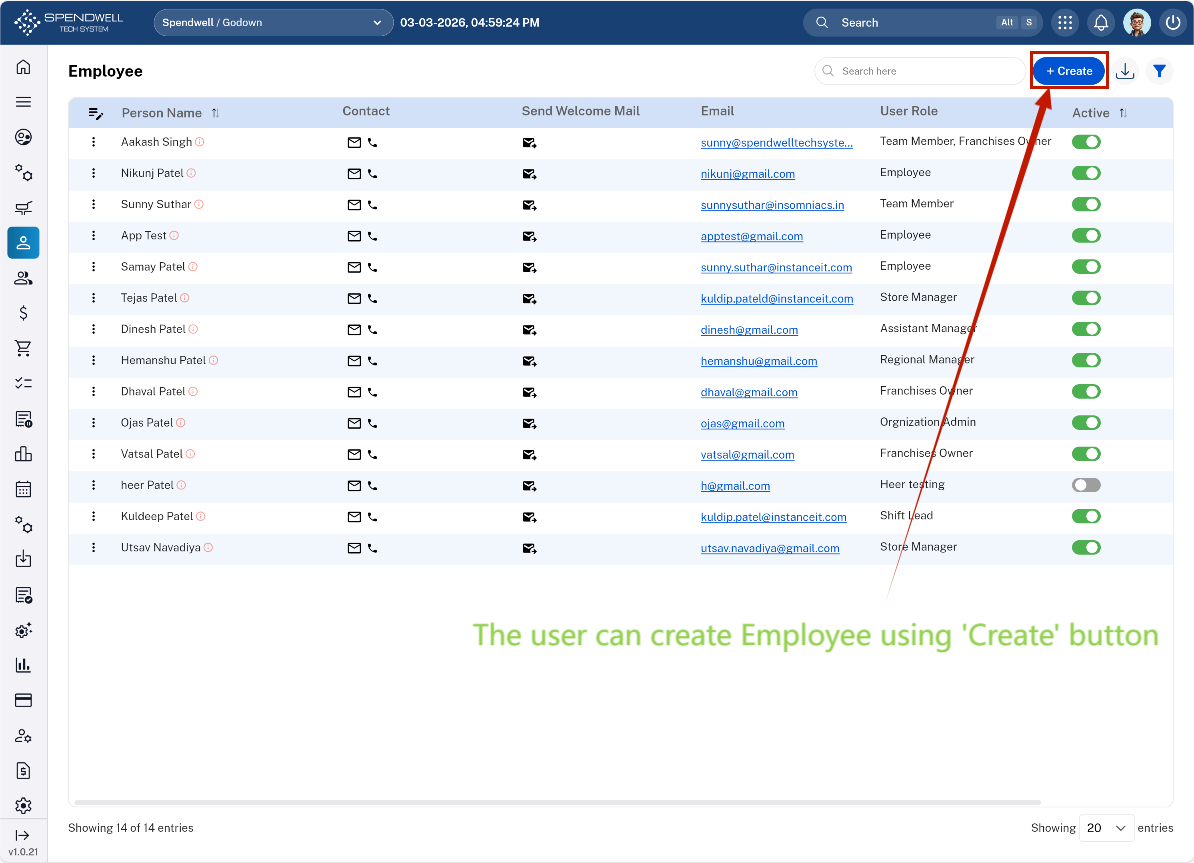
Task: Toggle Active switch for Hemanshu Patel
Action: (x=1086, y=360)
